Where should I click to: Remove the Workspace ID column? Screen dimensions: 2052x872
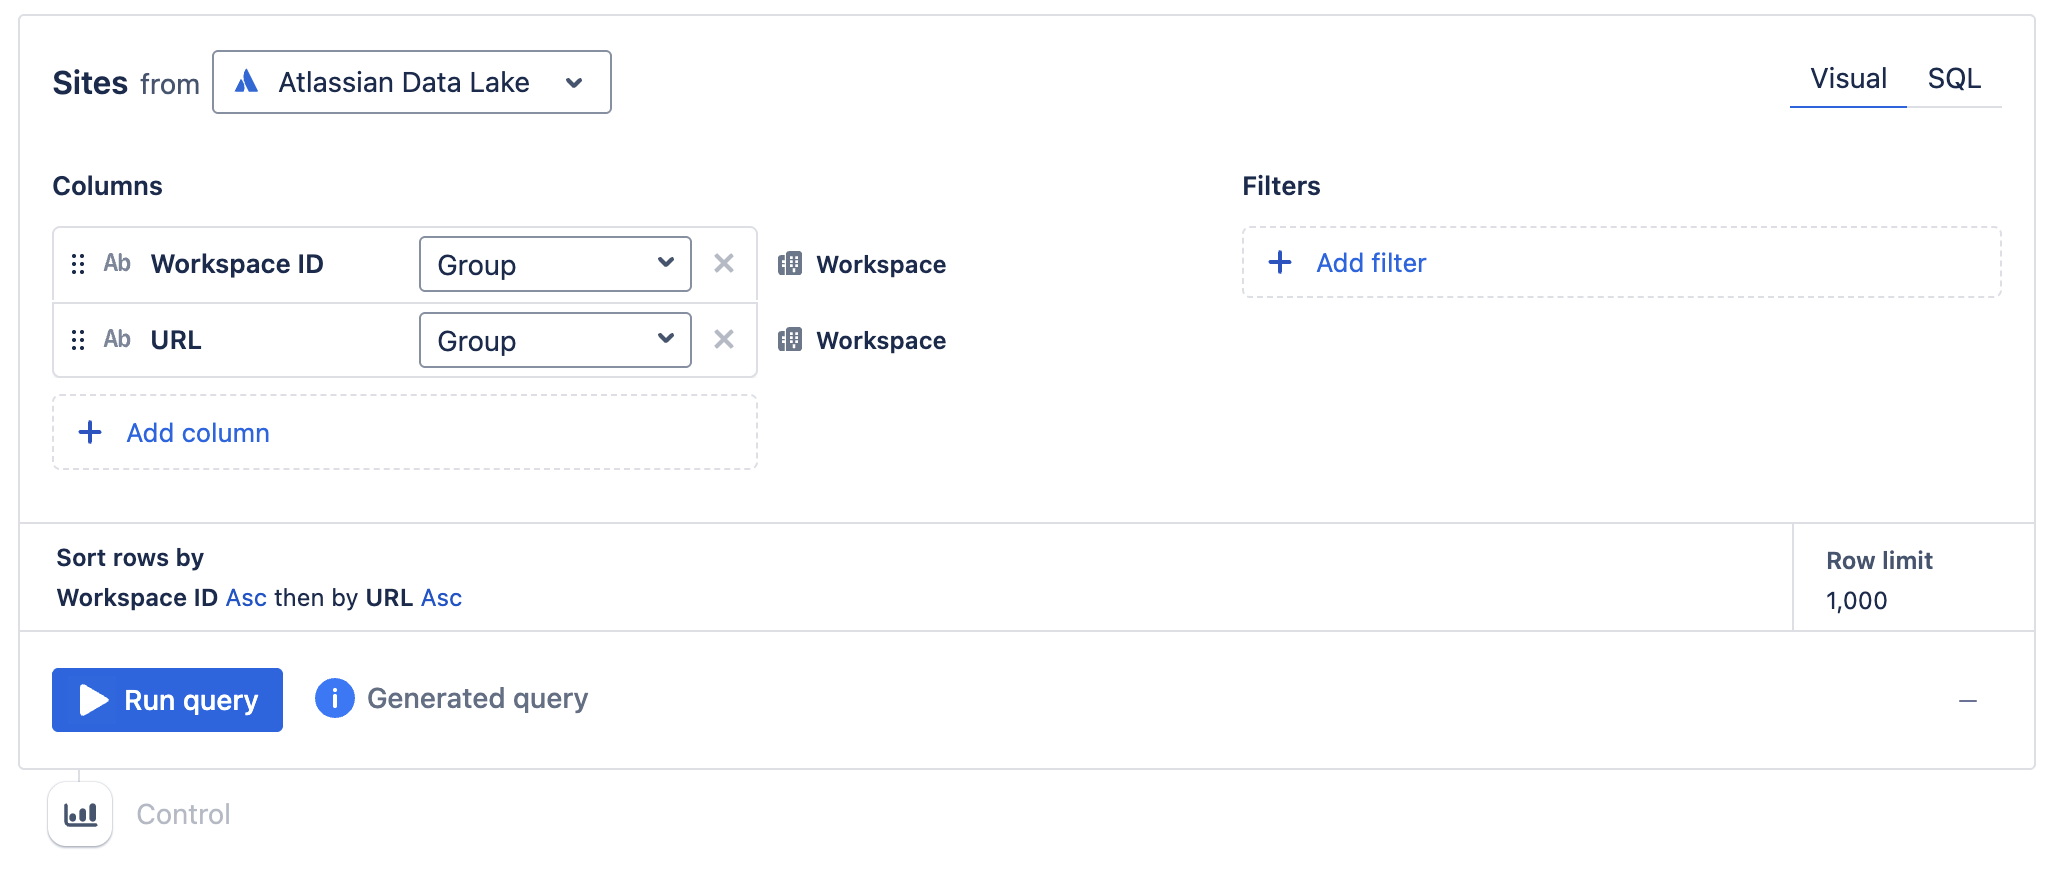(724, 263)
